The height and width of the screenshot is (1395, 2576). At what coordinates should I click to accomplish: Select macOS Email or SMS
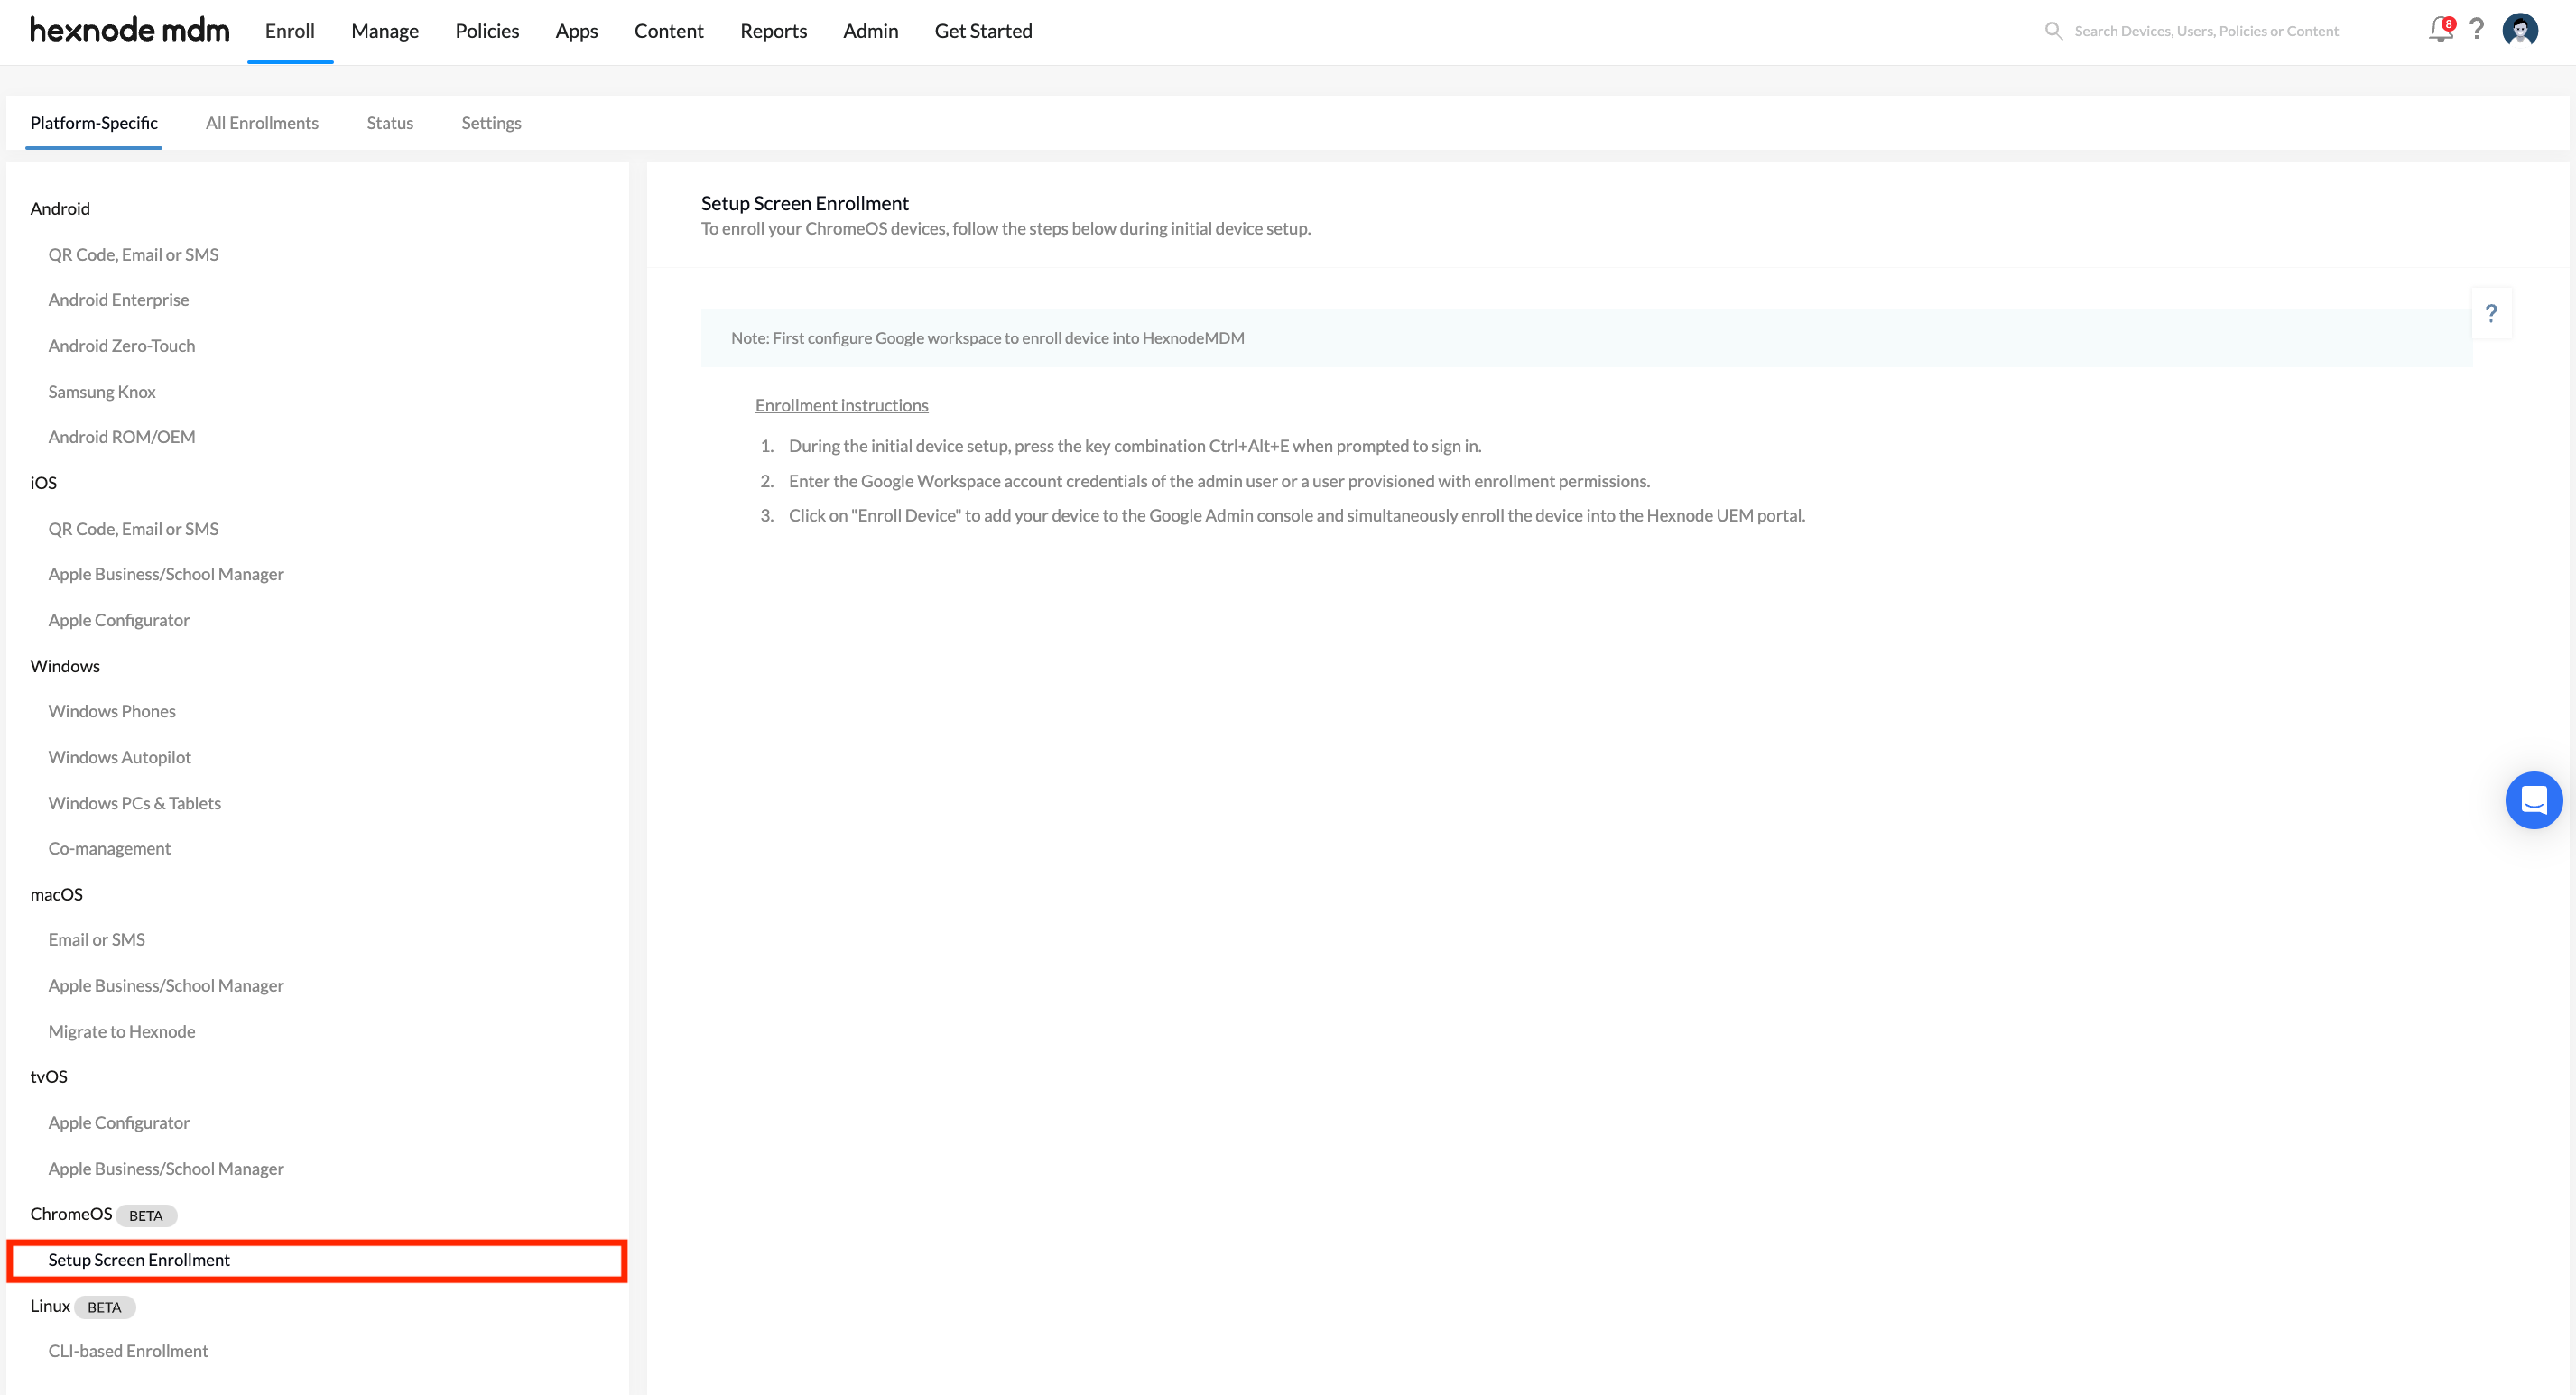tap(97, 939)
